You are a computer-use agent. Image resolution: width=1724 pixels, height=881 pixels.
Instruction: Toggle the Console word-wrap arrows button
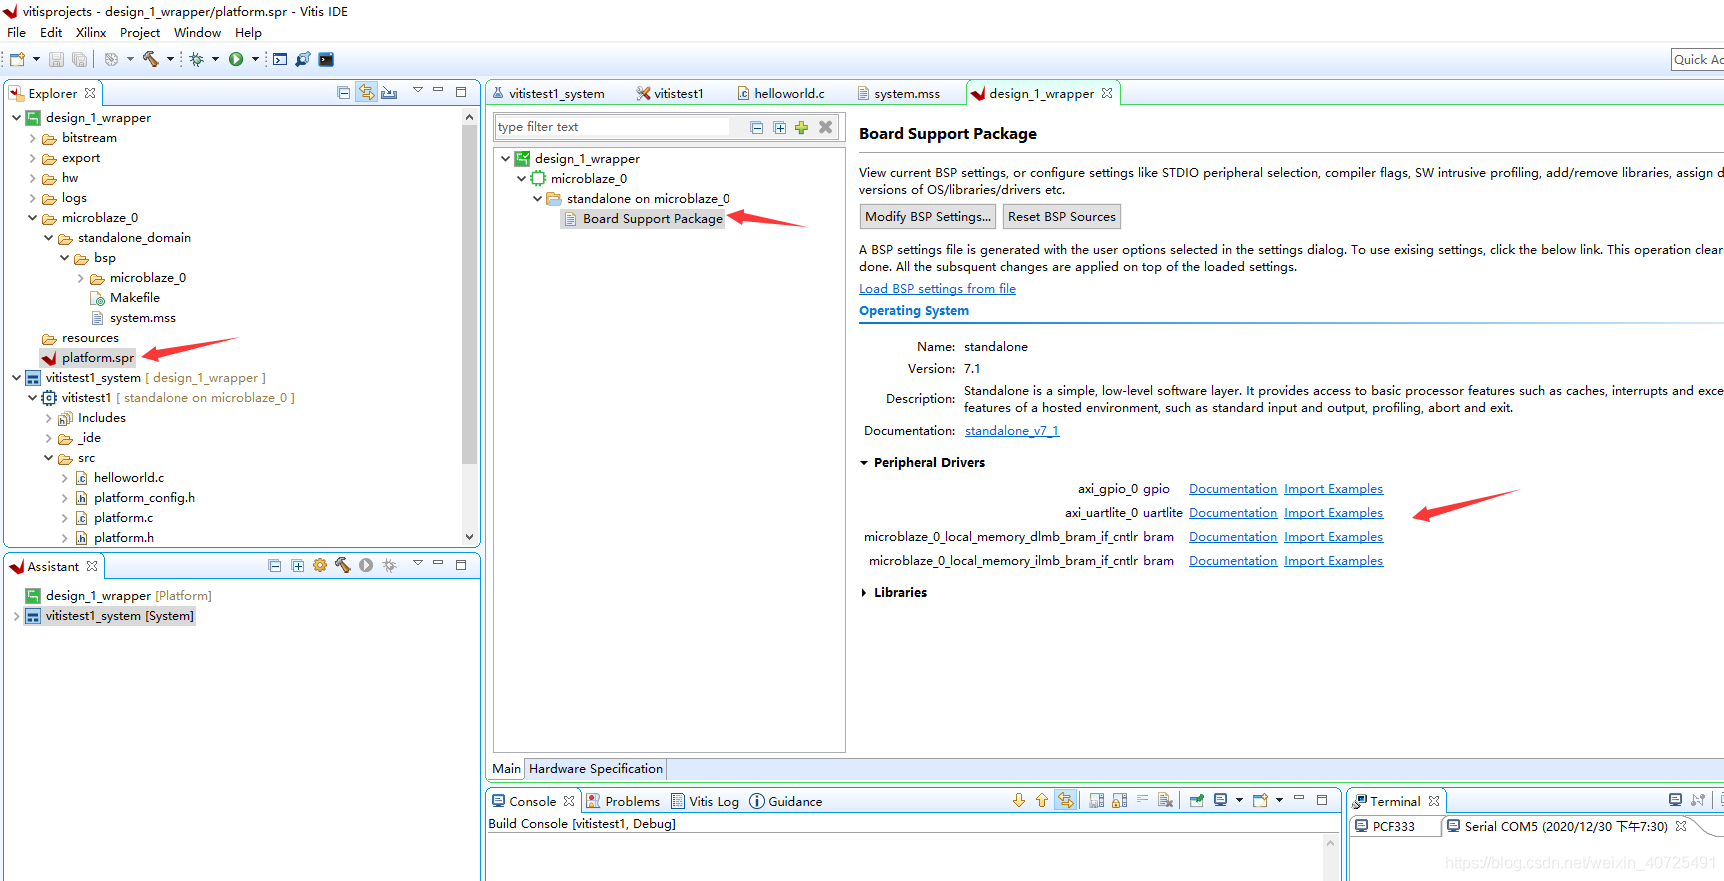coord(1065,800)
